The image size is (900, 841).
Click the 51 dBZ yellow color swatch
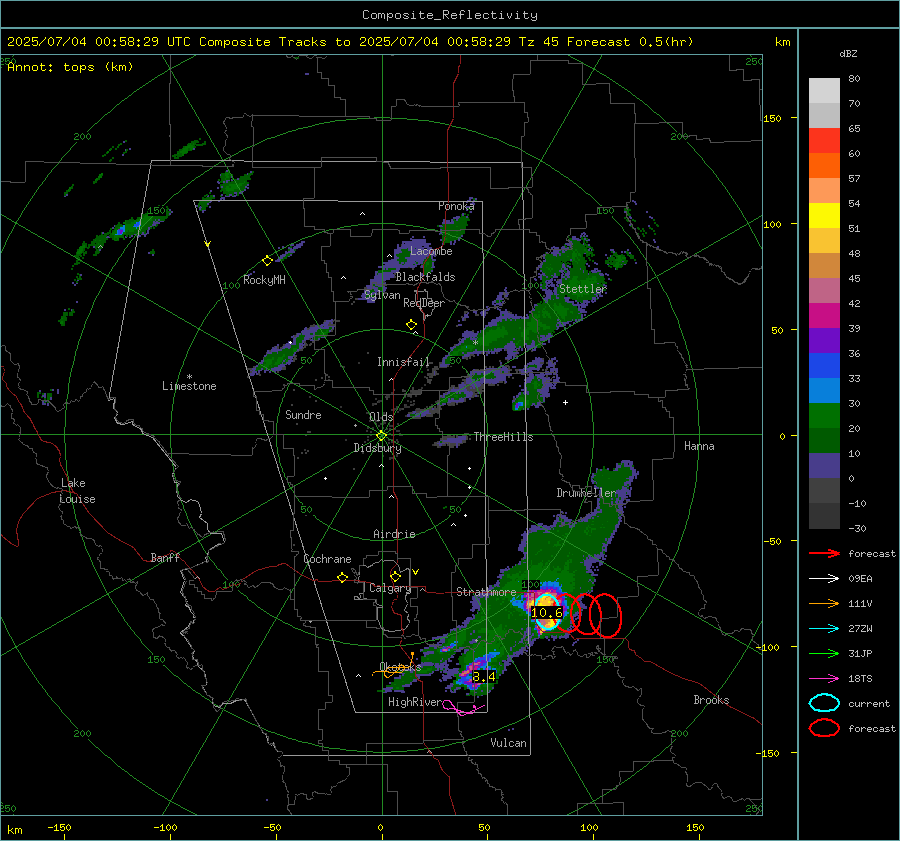point(824,215)
